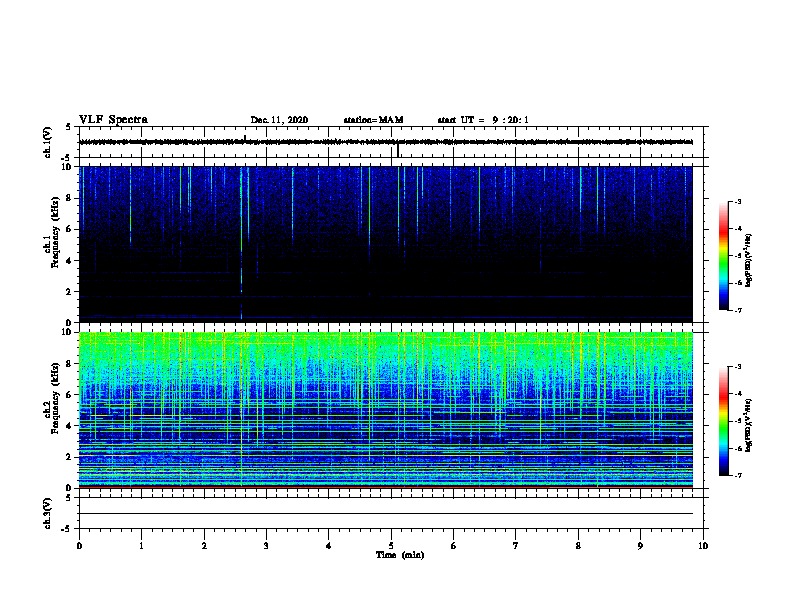This screenshot has height=612, width=792.
Task: Click the "station=MAM" header label
Action: (x=373, y=120)
